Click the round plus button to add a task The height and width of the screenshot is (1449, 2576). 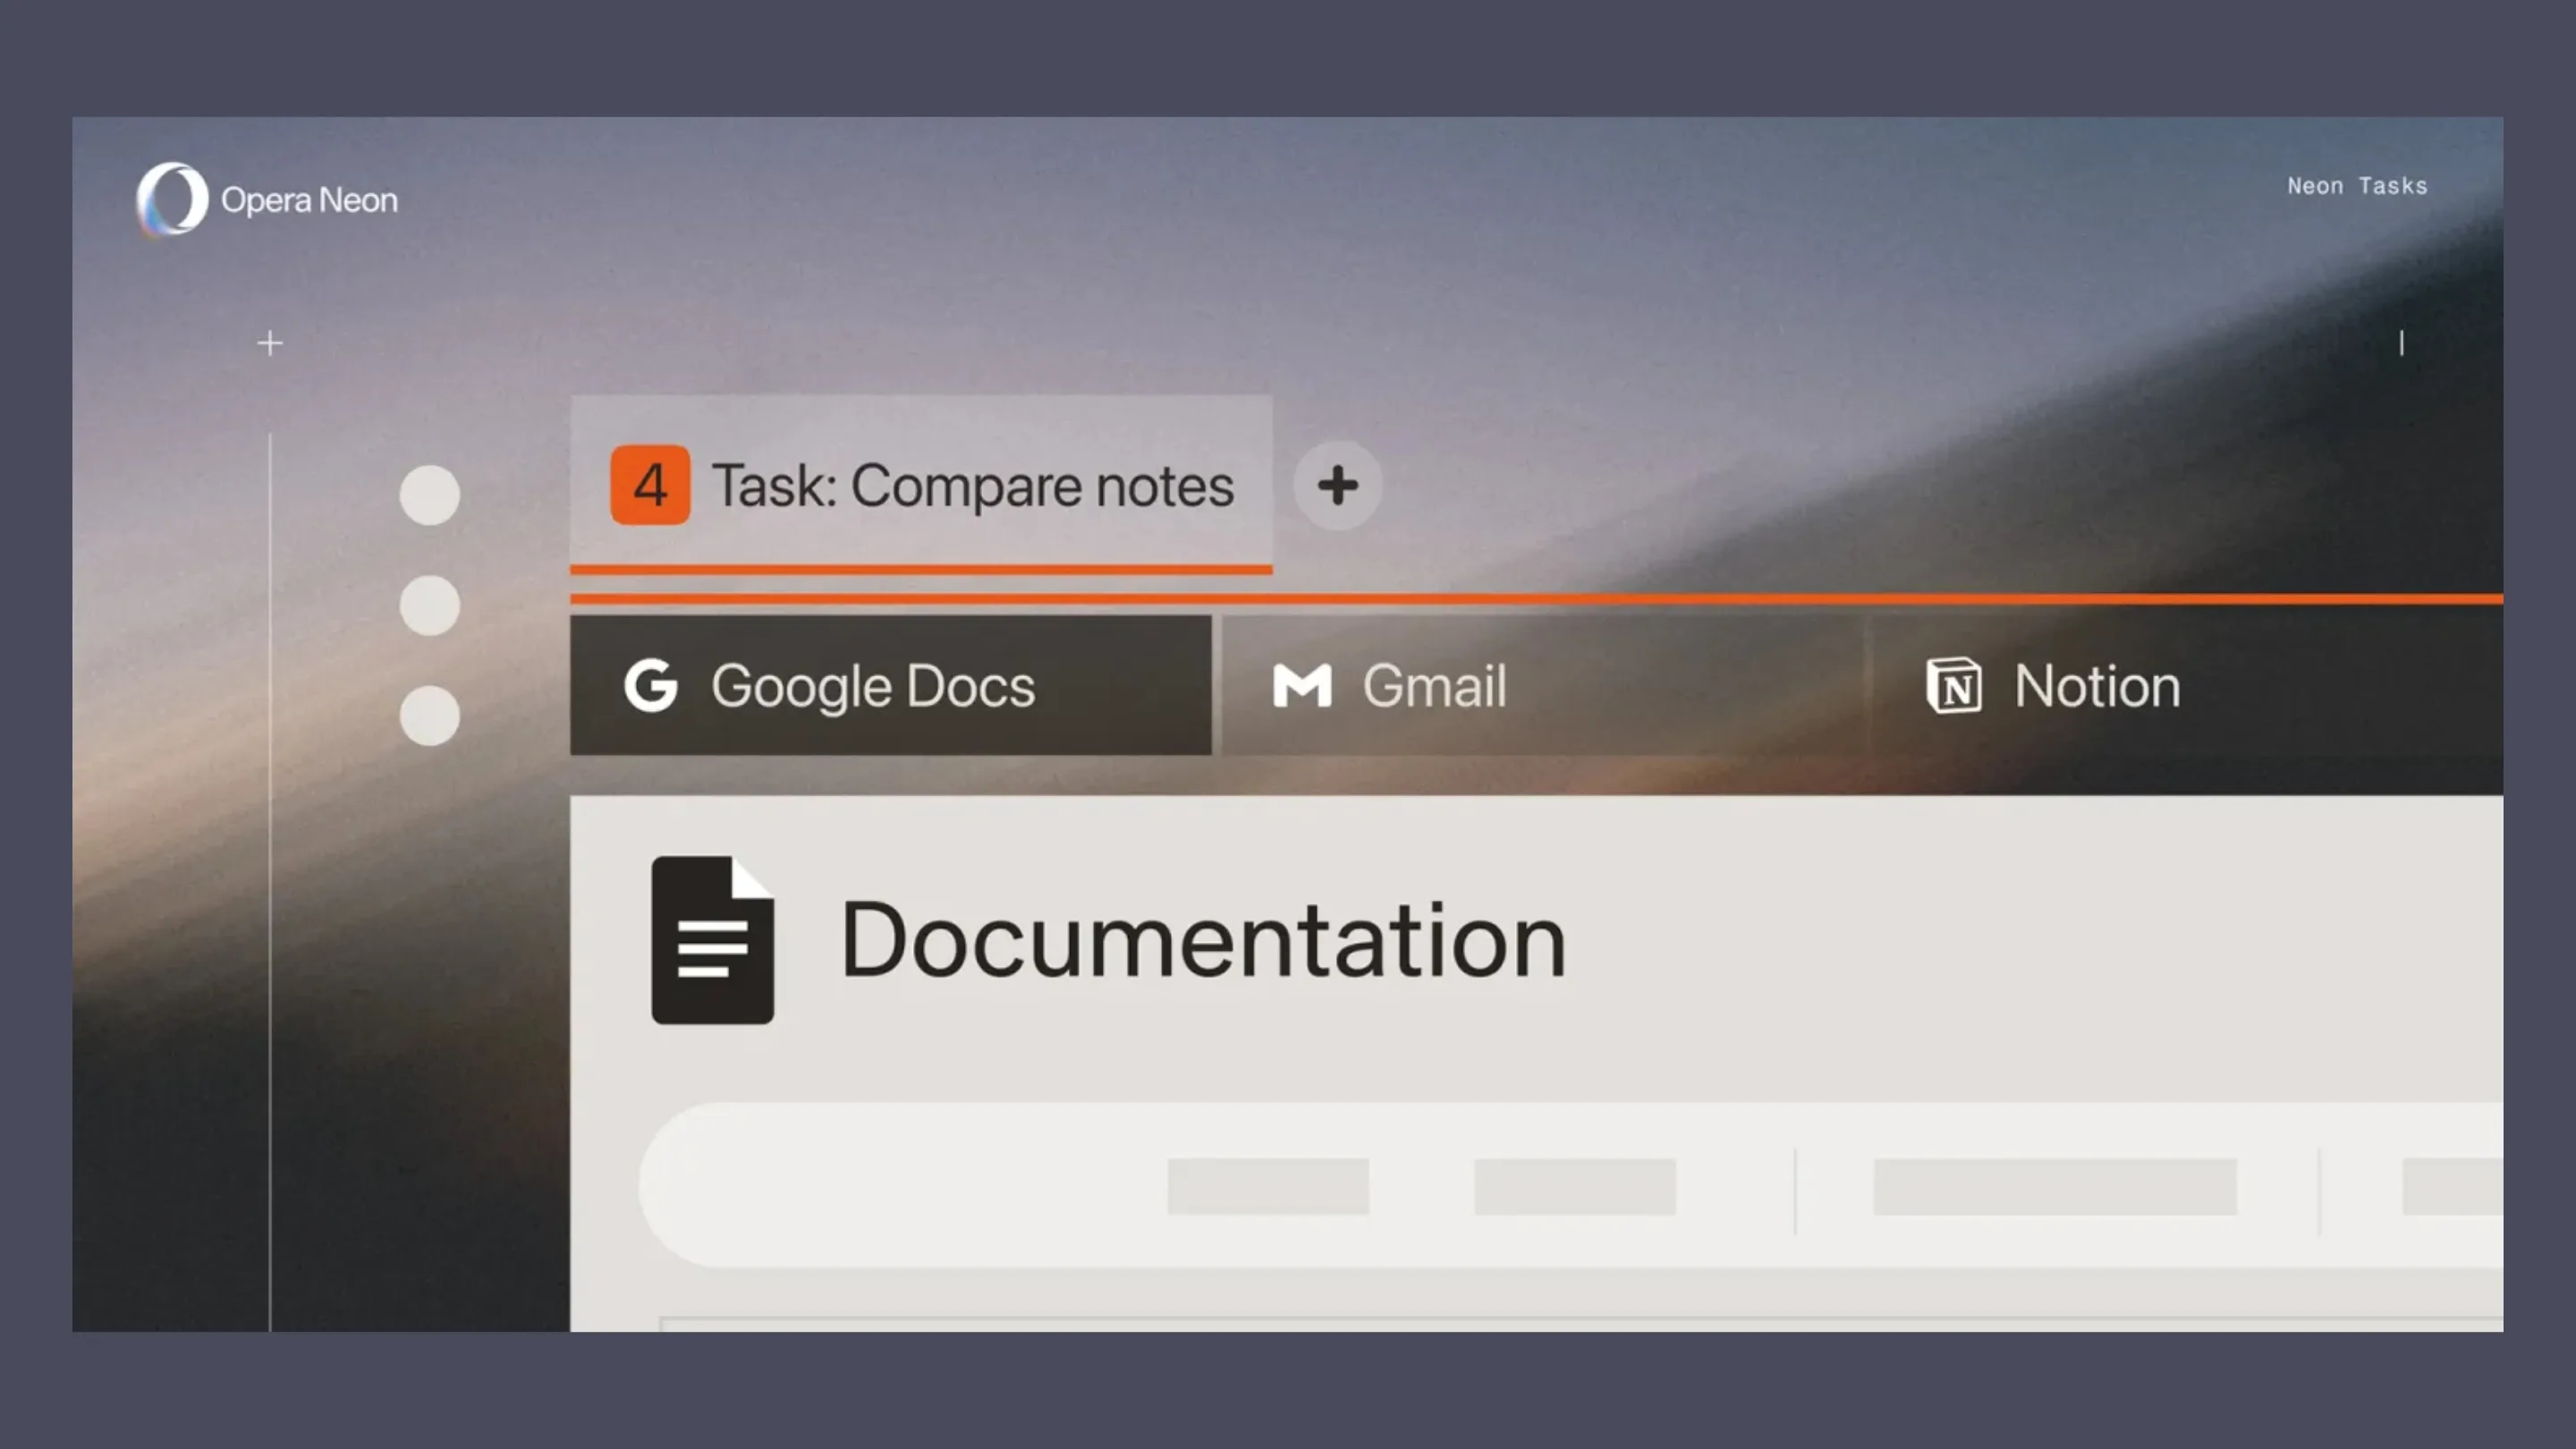click(1337, 486)
